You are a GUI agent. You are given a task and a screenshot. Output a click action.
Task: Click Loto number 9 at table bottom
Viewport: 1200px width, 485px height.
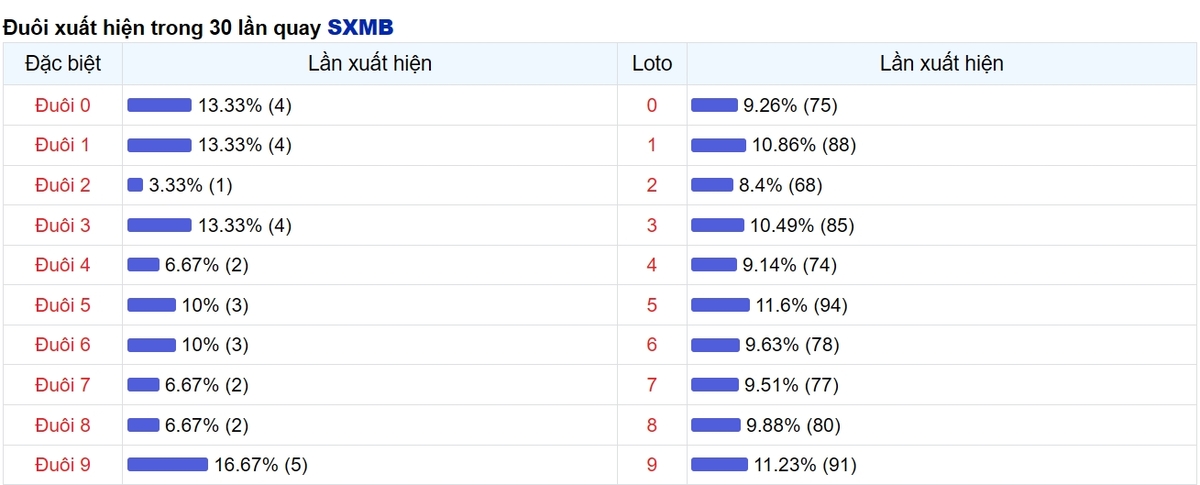coord(652,465)
